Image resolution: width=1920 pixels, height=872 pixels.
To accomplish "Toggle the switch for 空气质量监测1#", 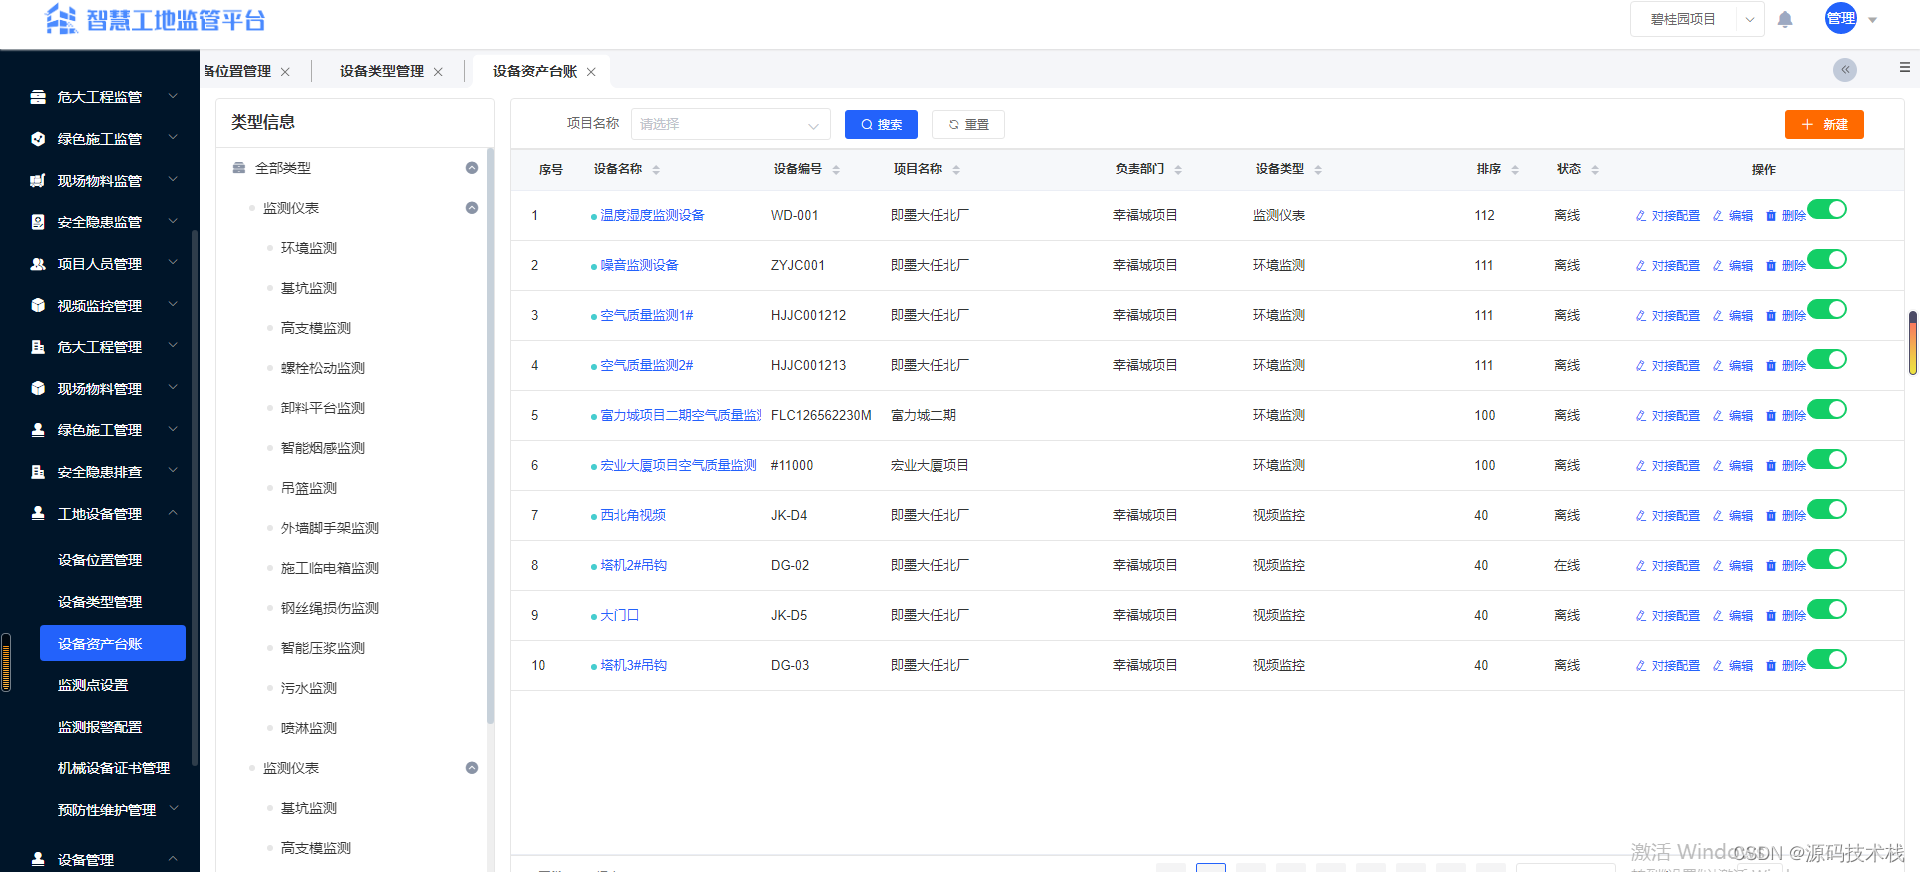I will point(1827,309).
